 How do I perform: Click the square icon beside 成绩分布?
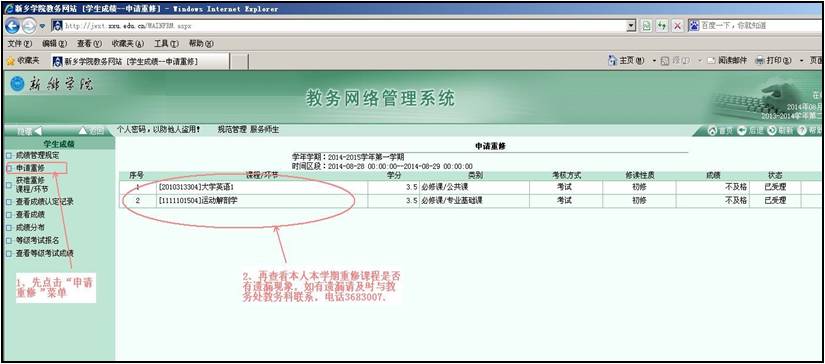pos(9,228)
